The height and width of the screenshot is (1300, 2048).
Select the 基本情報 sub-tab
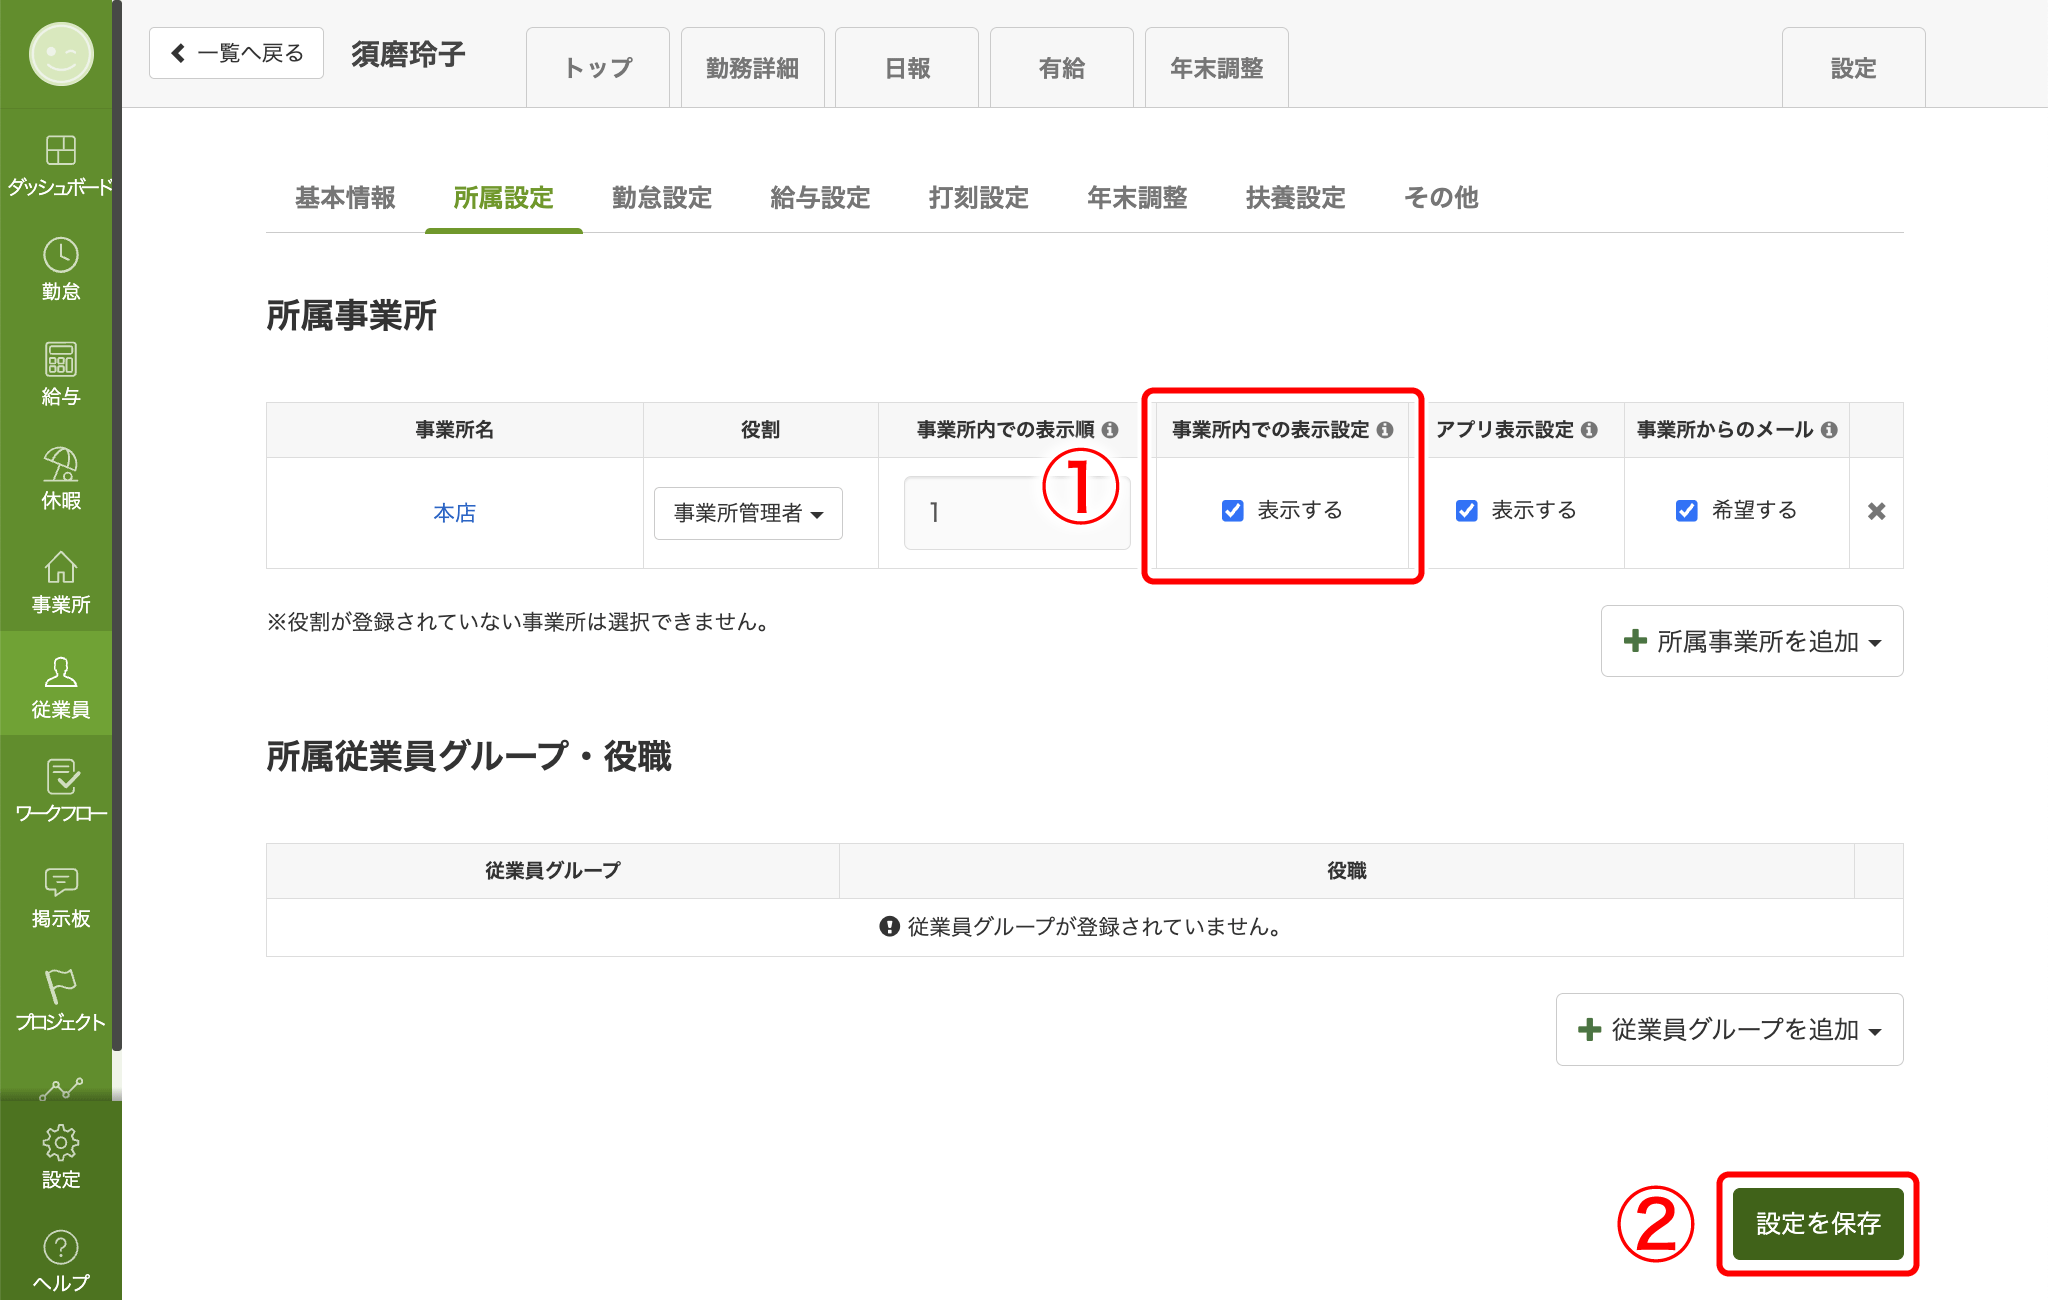click(345, 198)
